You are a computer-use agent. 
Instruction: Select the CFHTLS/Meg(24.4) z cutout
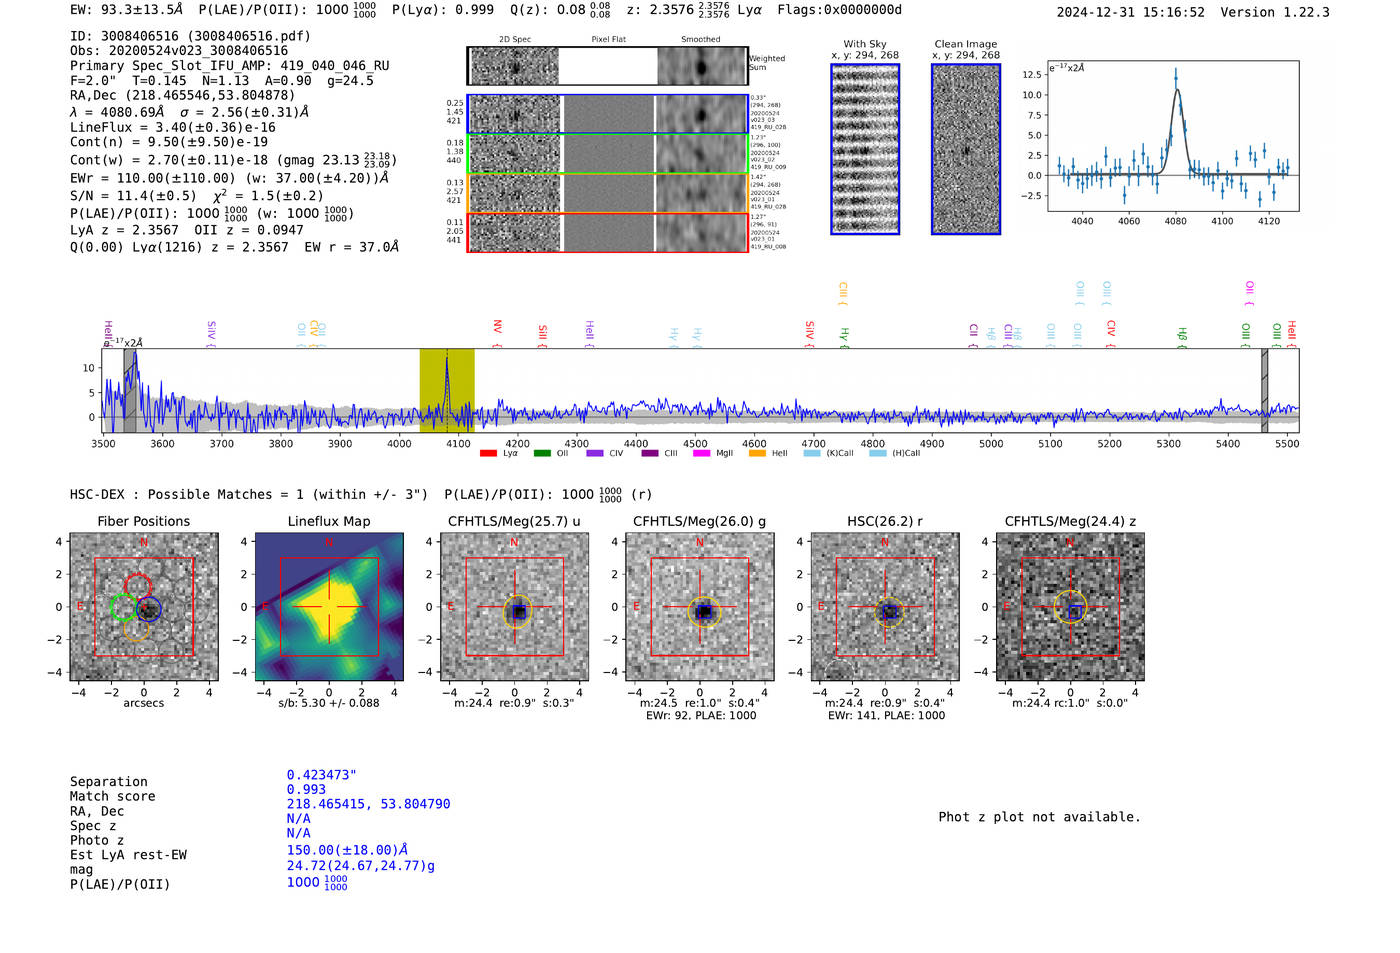coord(1070,607)
